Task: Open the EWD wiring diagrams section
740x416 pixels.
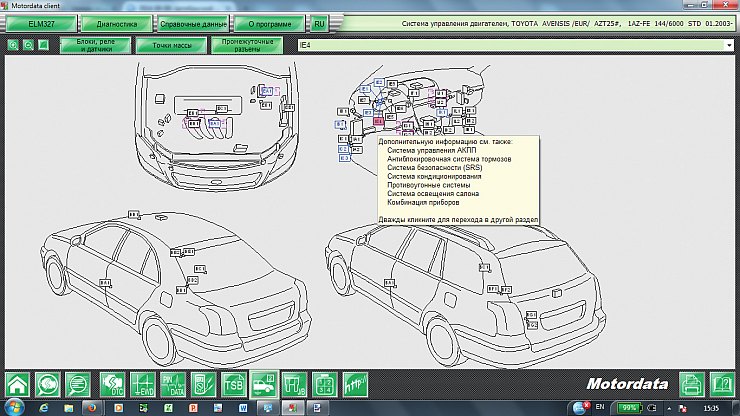Action: click(x=143, y=384)
